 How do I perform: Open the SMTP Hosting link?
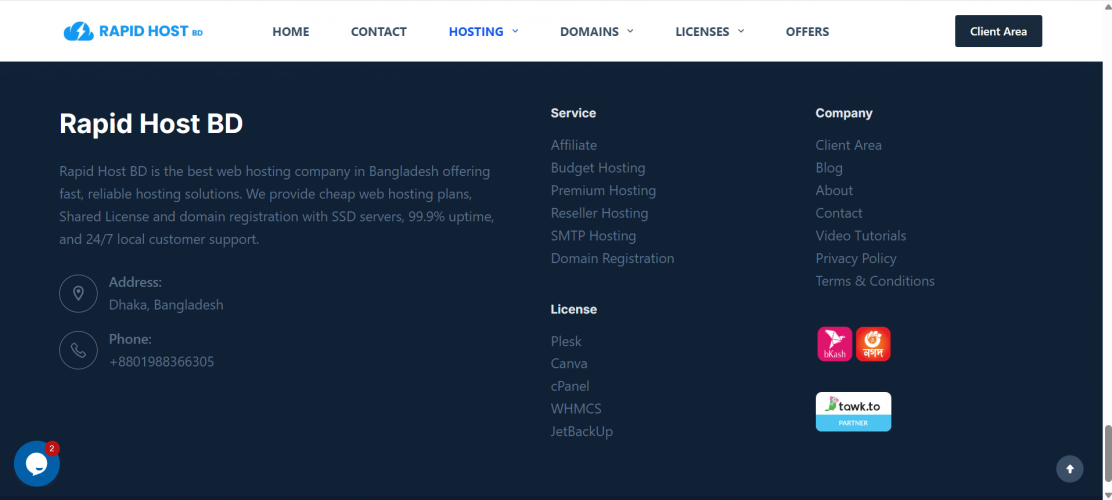pyautogui.click(x=594, y=235)
